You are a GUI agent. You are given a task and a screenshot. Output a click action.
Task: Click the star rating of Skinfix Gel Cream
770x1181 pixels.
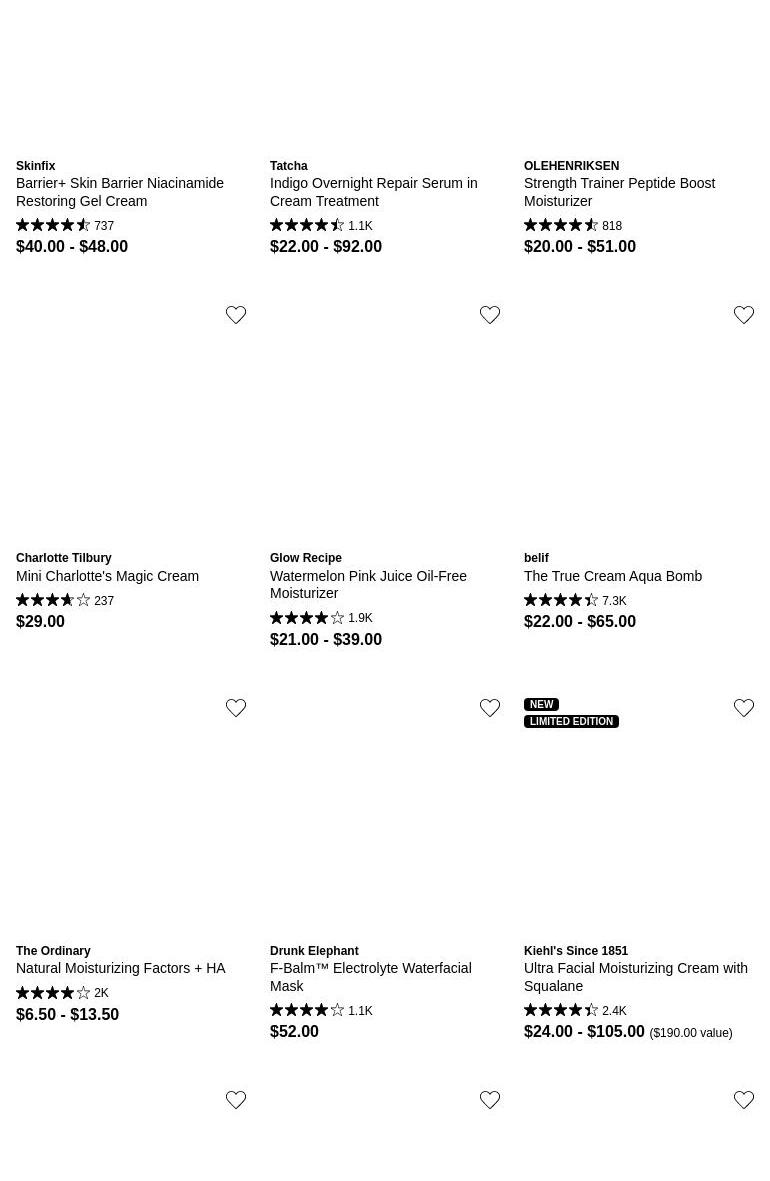click(53, 226)
